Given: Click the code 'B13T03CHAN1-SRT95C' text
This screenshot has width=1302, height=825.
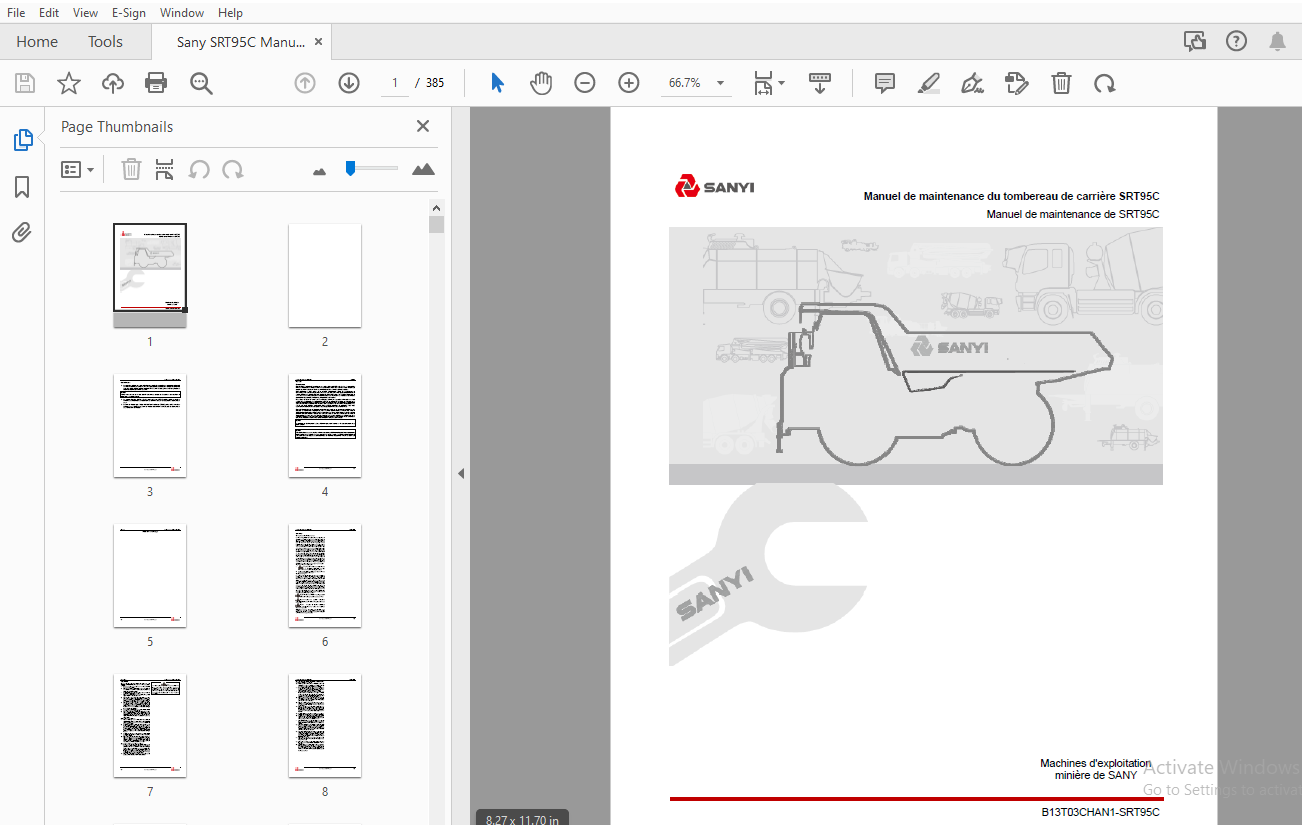Looking at the screenshot, I should tap(1100, 813).
